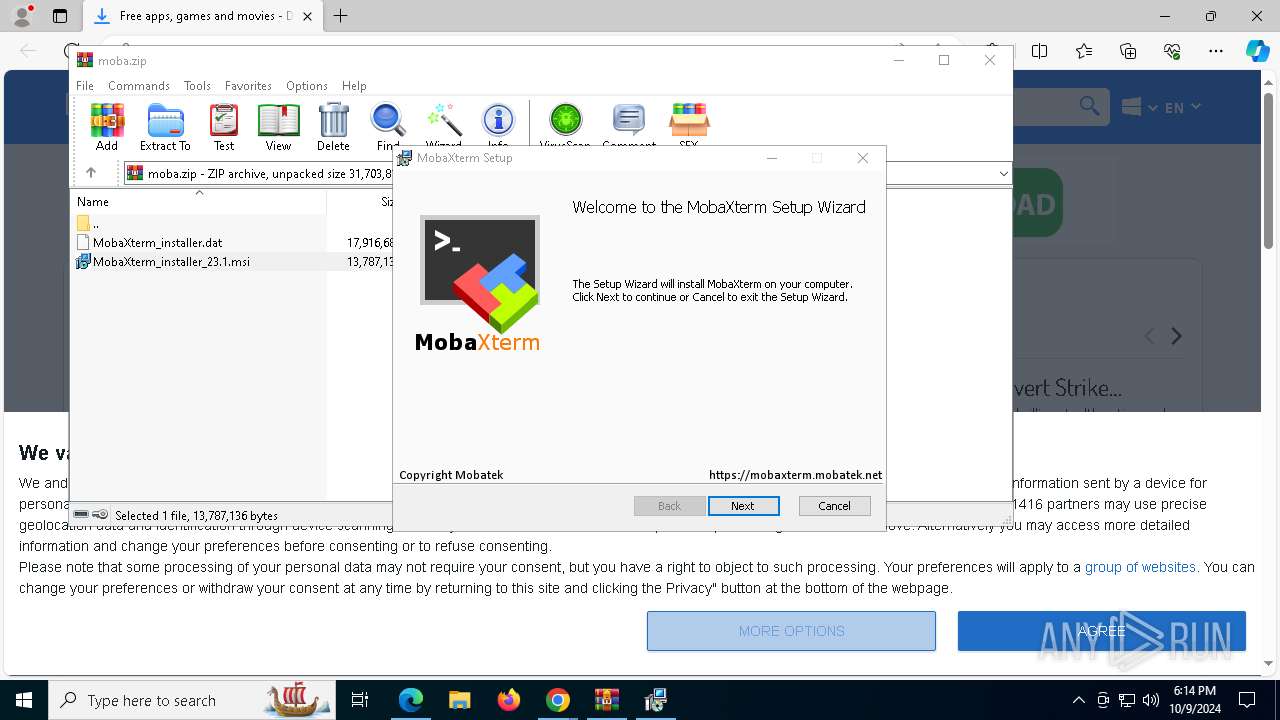Viewport: 1280px width, 720px height.
Task: Open the View tool in WinRAR
Action: tap(278, 127)
